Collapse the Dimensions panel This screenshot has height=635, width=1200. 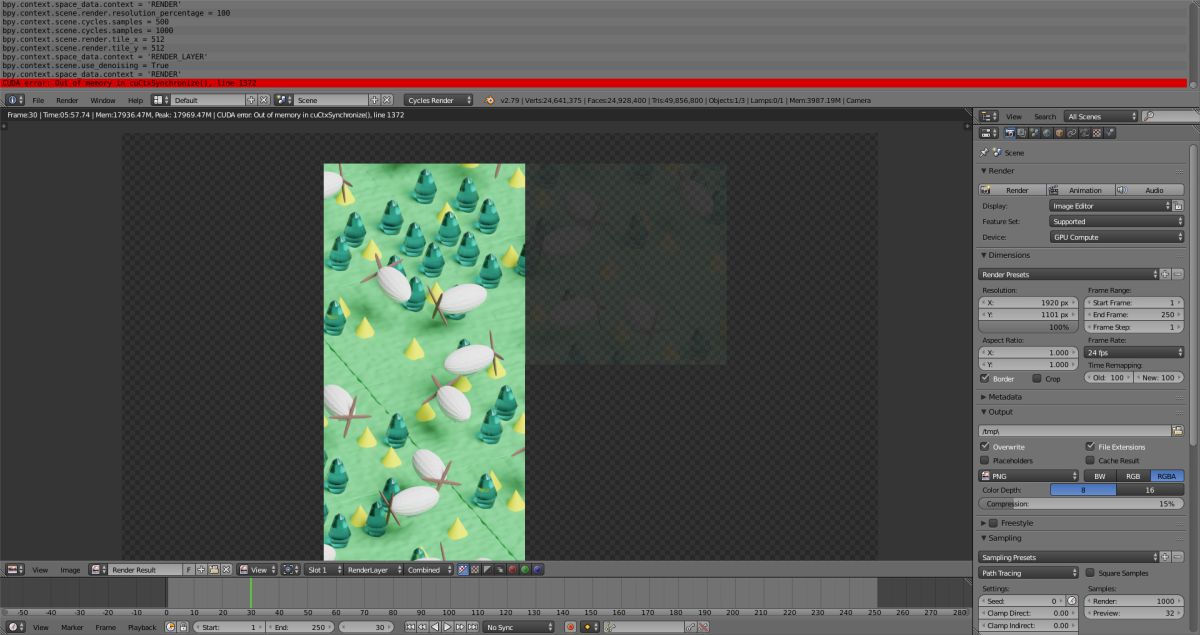click(1010, 255)
